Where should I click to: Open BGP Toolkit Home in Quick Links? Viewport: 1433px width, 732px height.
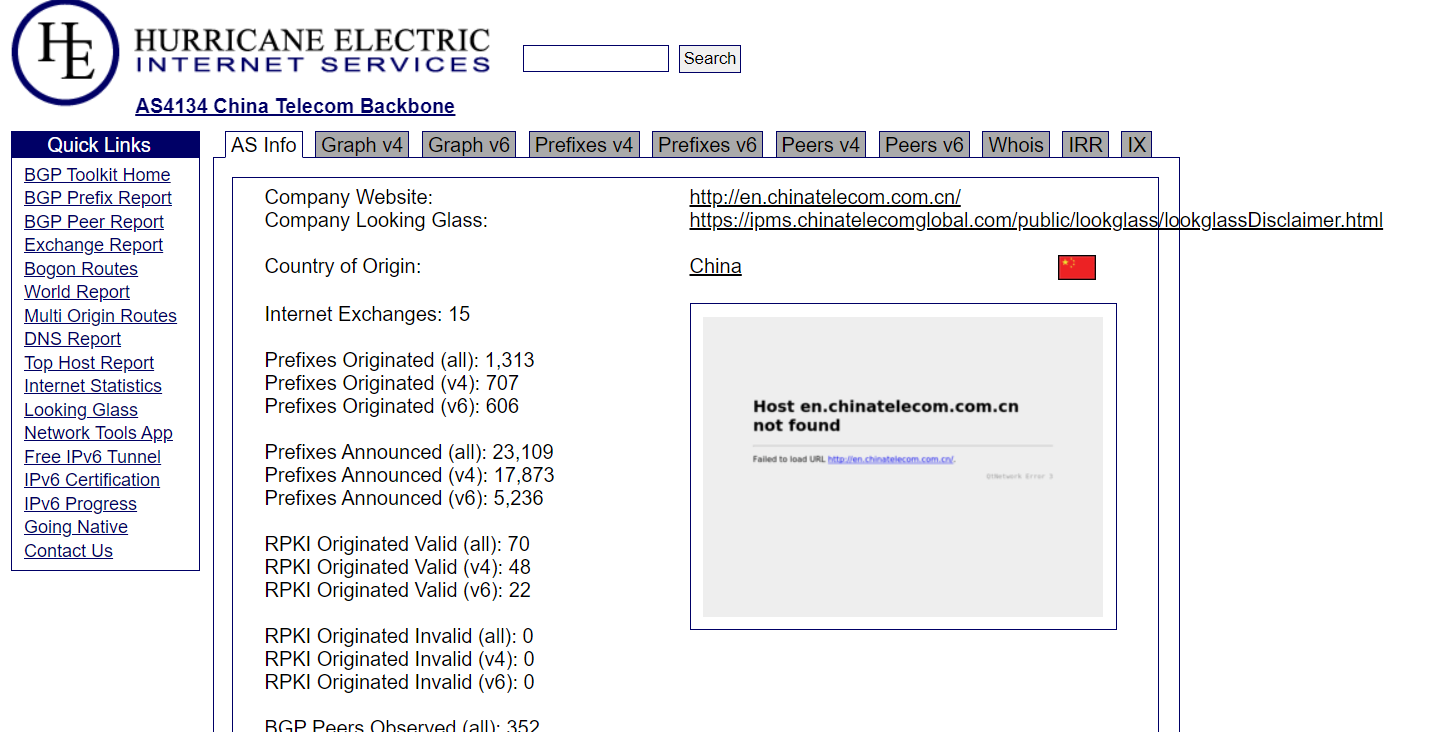point(97,175)
